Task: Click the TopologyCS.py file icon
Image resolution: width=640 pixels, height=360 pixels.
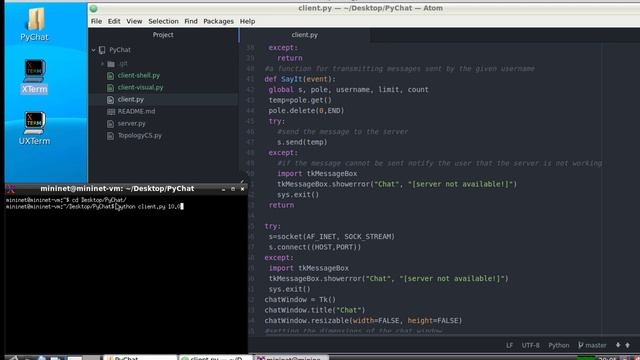Action: 110,136
